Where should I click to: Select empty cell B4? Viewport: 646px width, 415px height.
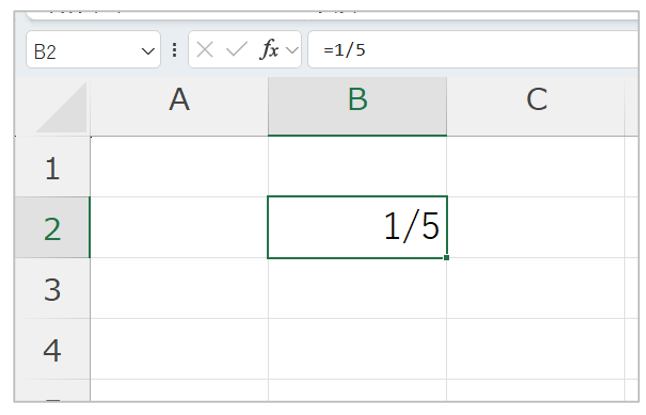tap(357, 349)
